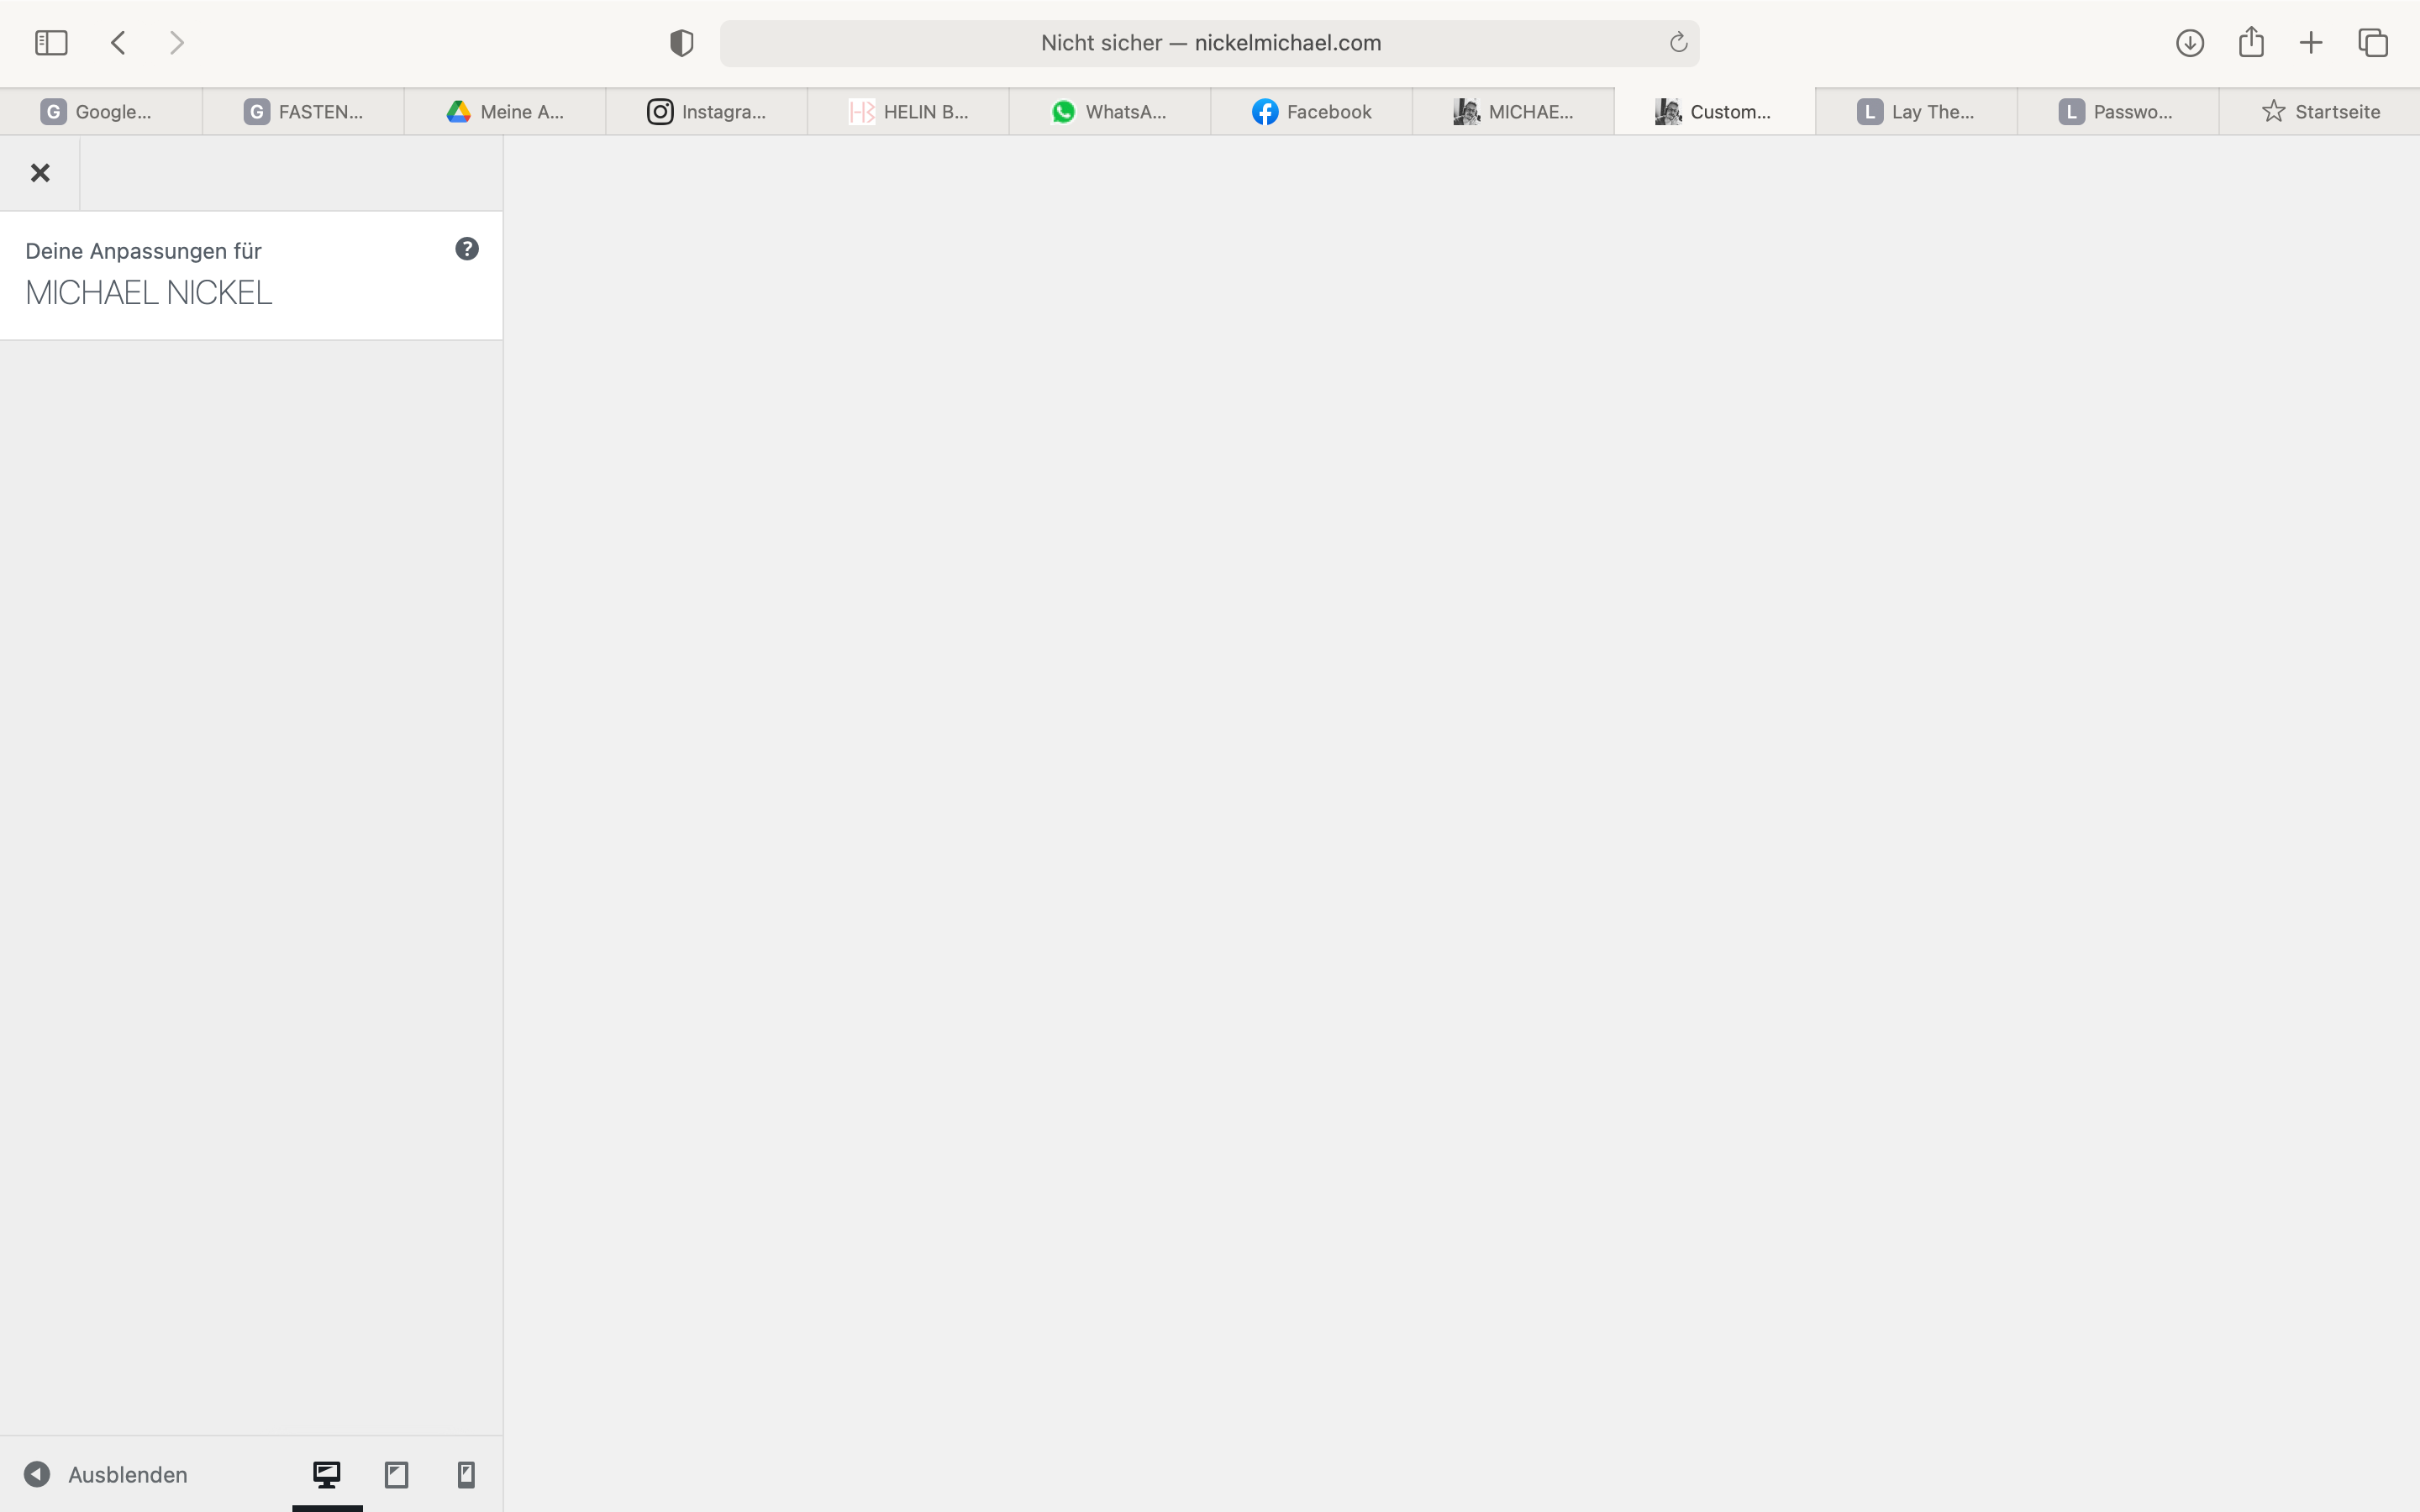Viewport: 2420px width, 1512px height.
Task: Toggle the Safari sidebar icon
Action: 51,43
